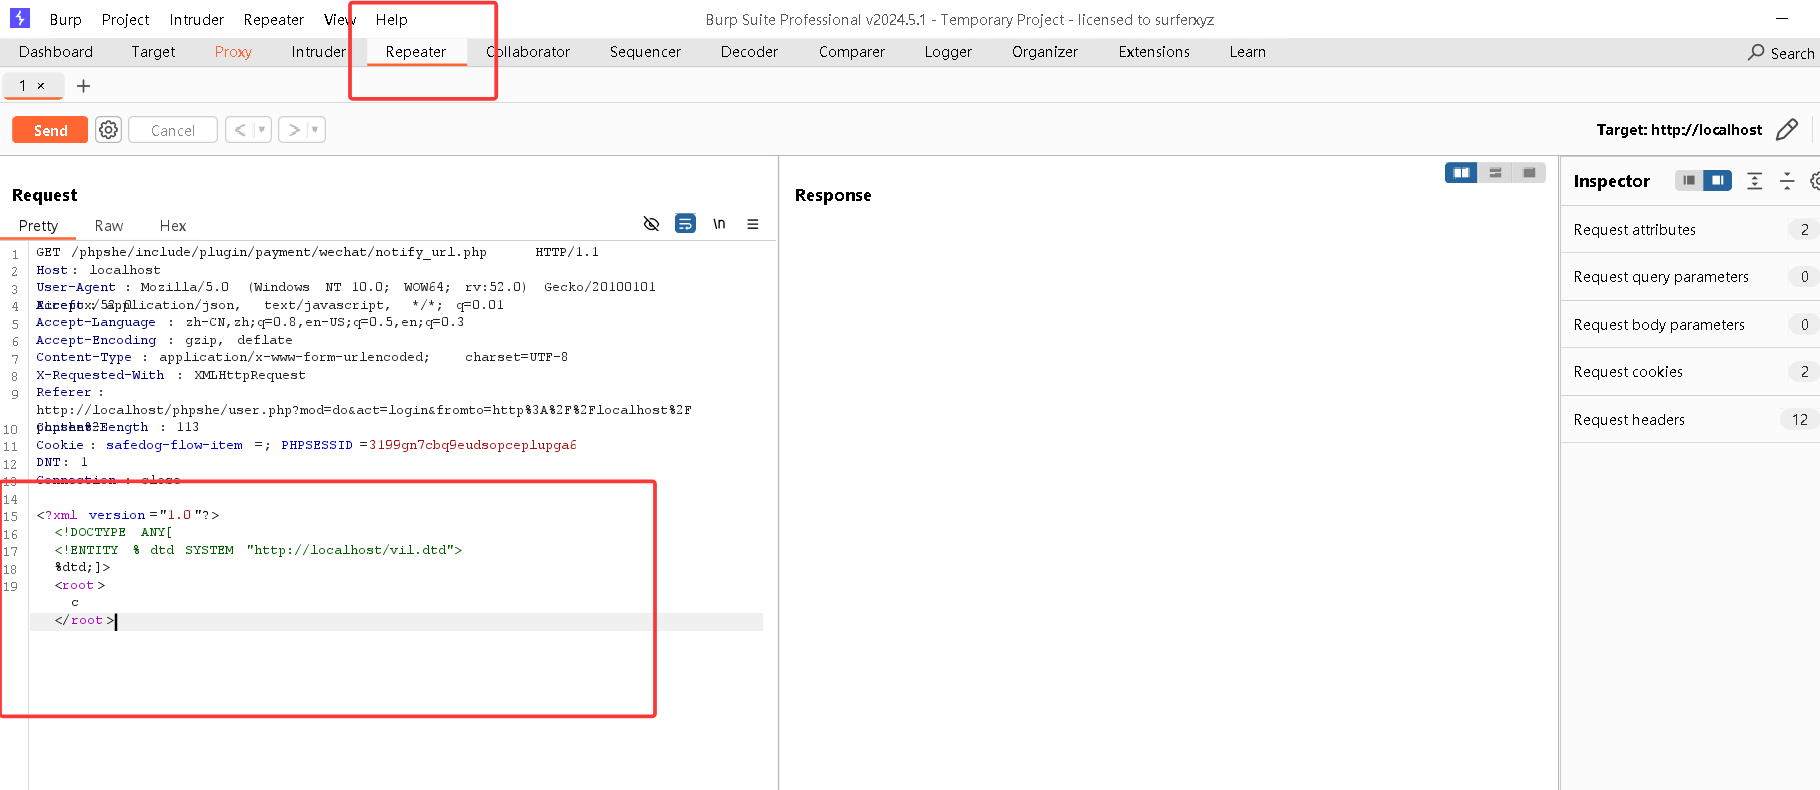
Task: Expand all Inspector sections
Action: [x=1754, y=181]
